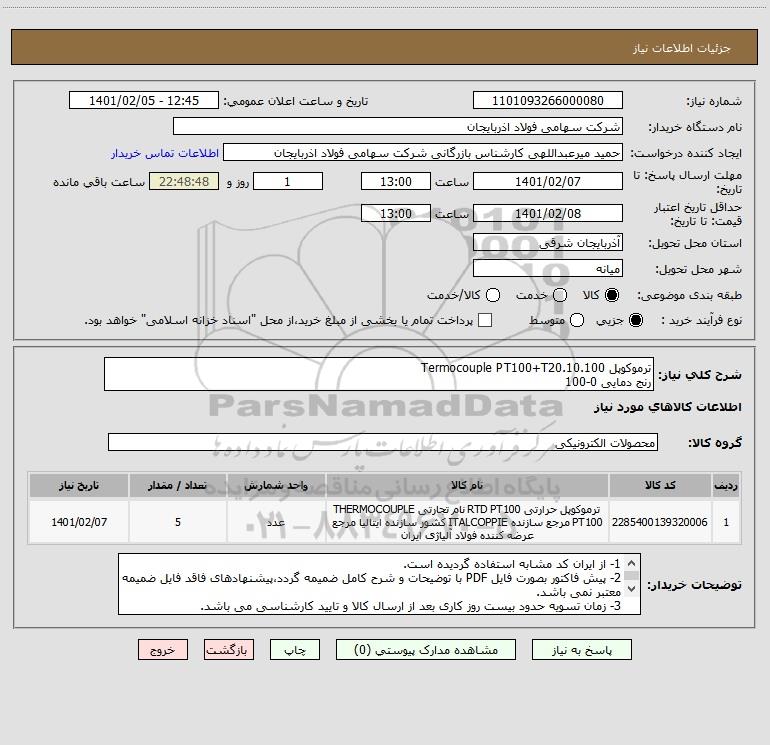This screenshot has height=745, width=770.
Task: Click the announcement date field 1401/02/05 - 12:45
Action: pyautogui.click(x=143, y=101)
